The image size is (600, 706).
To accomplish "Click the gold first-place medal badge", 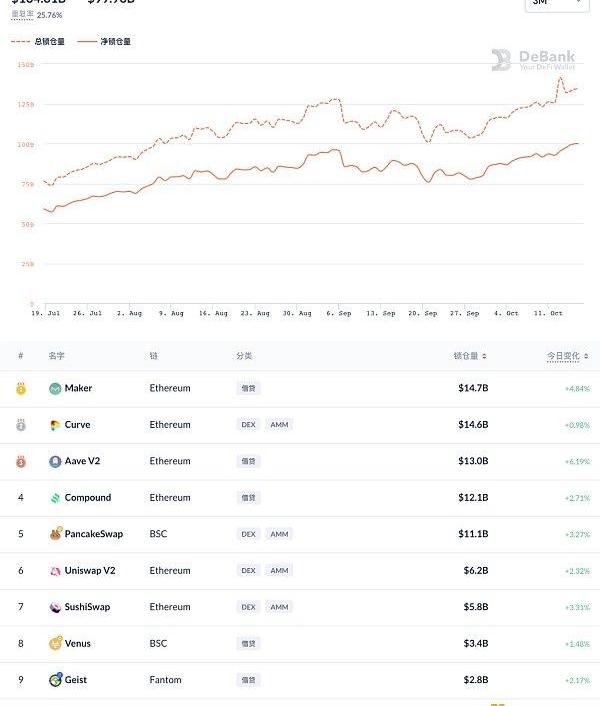I will (21, 388).
